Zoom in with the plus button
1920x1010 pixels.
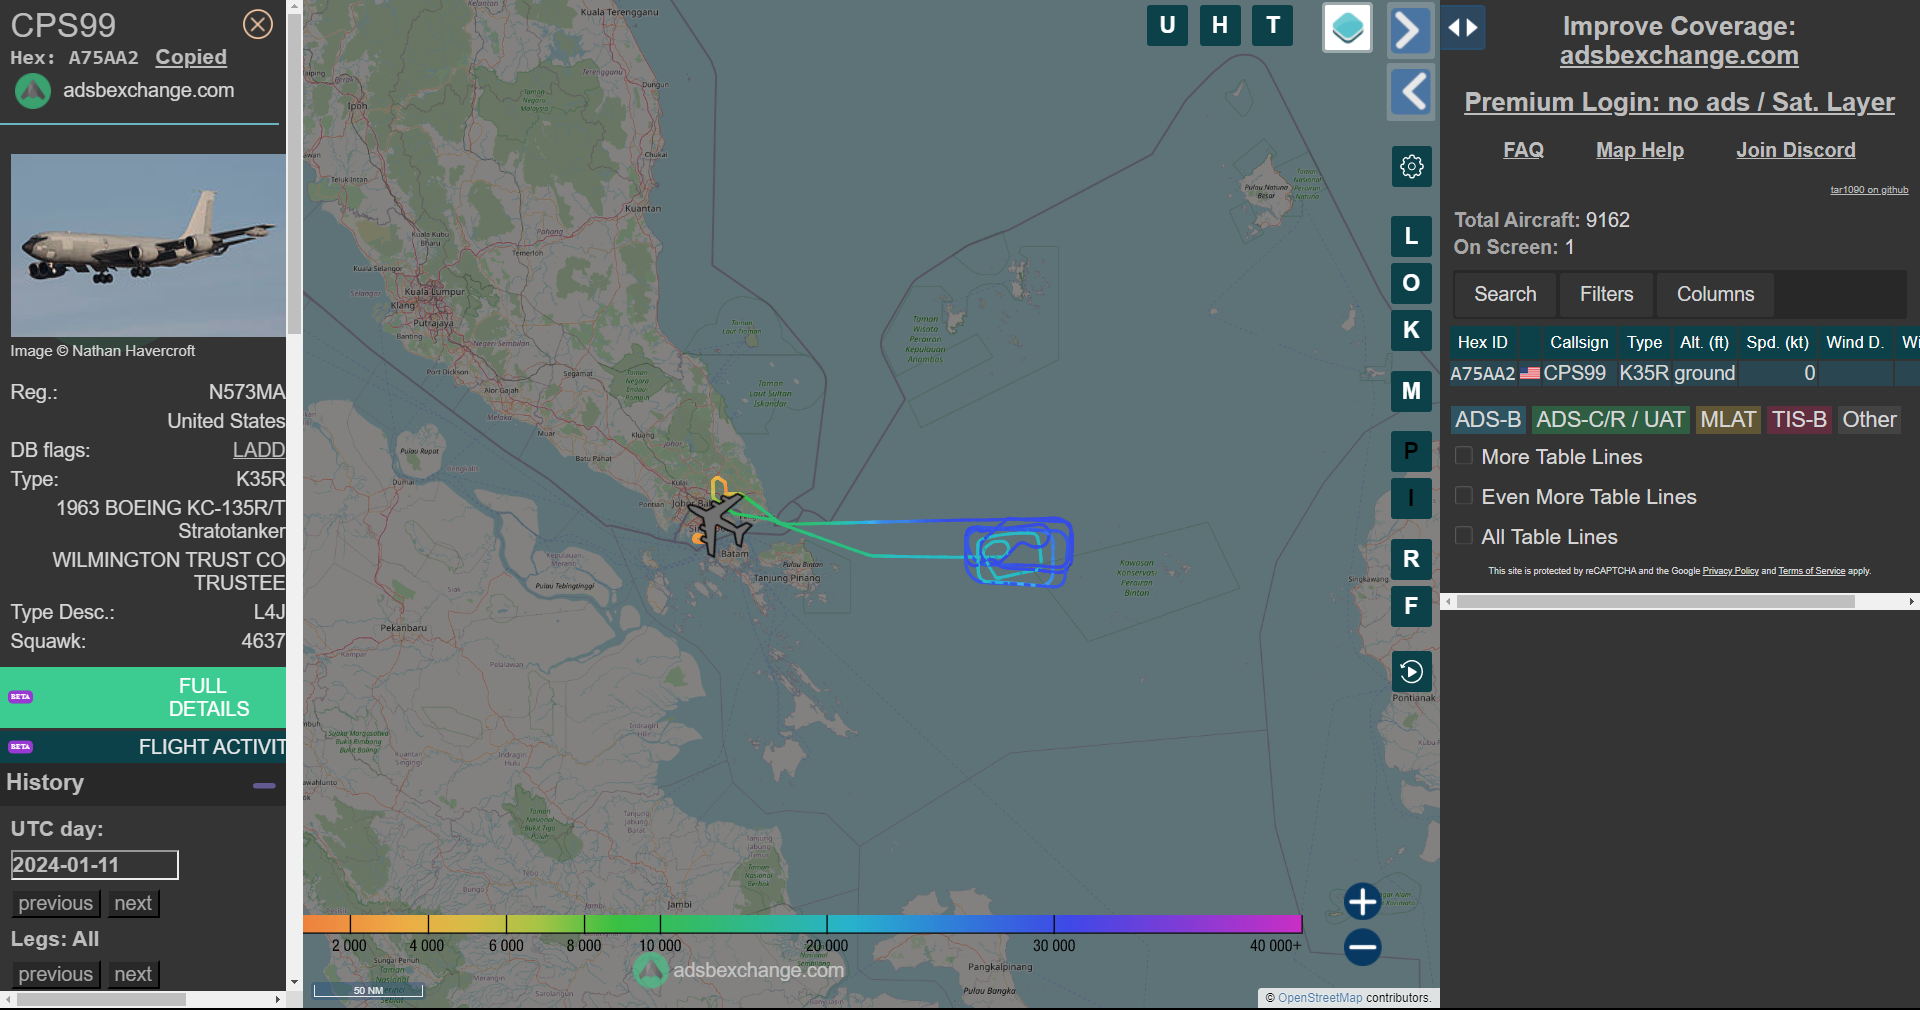[x=1362, y=901]
